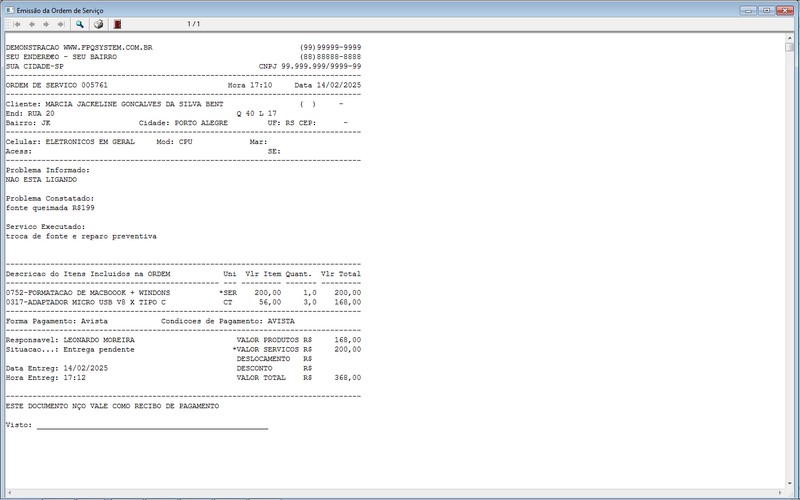Screen dimensions: 800x500
Task: Click the previous page arrow
Action: click(31, 23)
